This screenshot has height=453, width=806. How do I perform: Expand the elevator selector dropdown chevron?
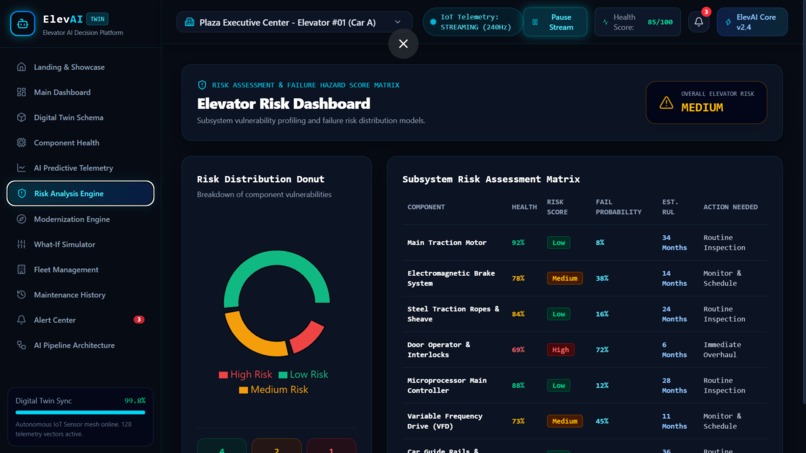tap(397, 22)
